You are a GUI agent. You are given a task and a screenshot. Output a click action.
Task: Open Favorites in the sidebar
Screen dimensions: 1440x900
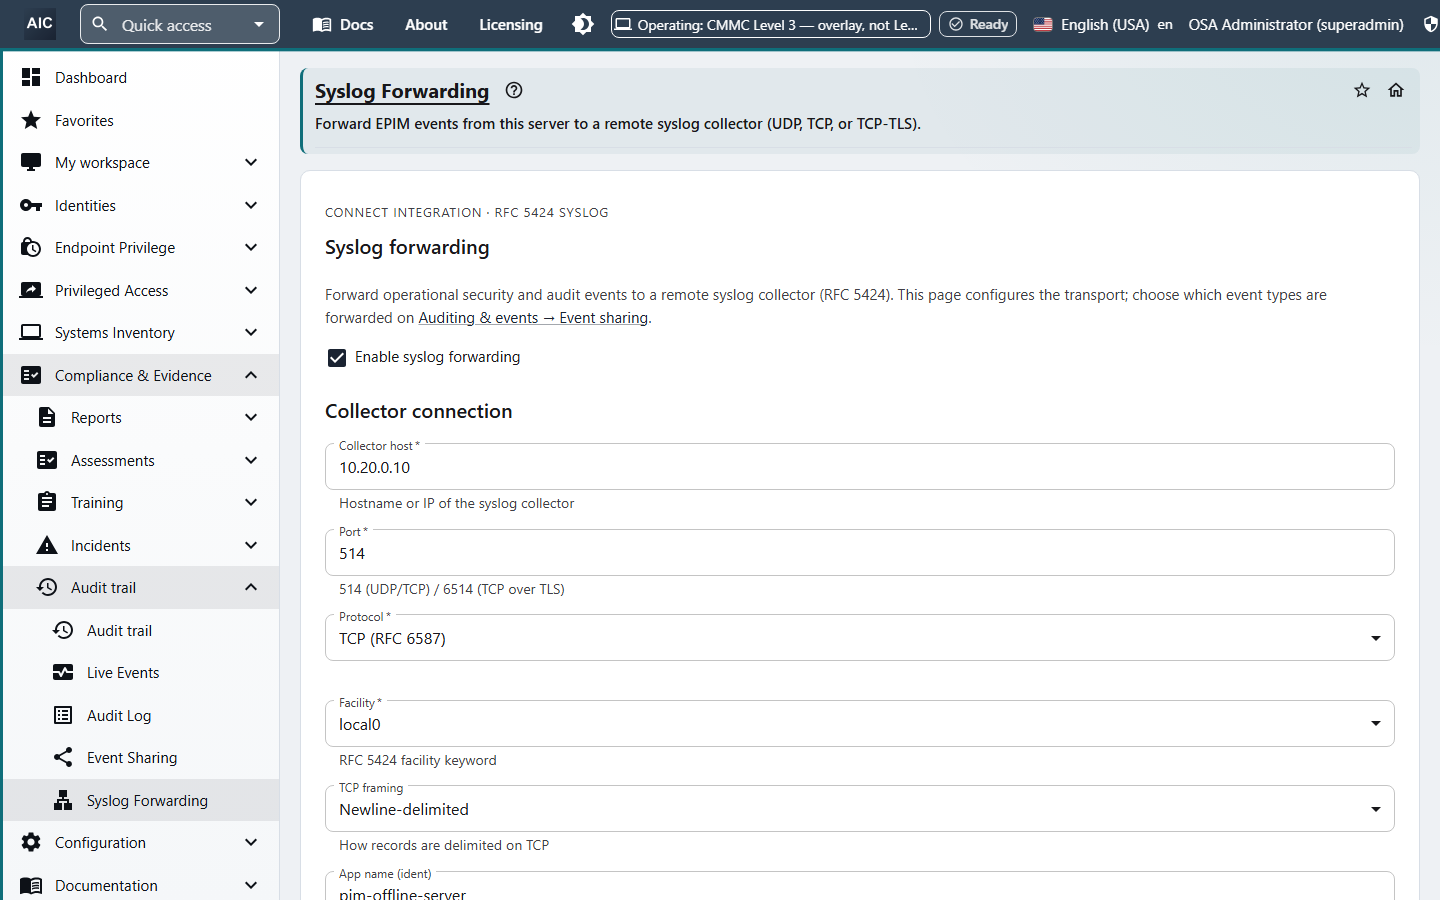coord(141,120)
